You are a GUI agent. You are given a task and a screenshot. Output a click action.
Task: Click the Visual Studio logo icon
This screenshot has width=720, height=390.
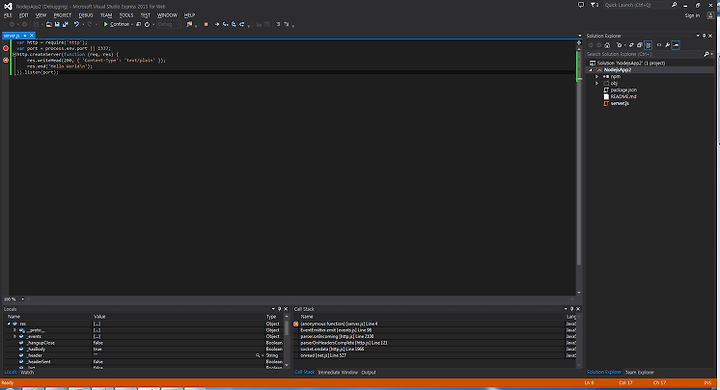(8, 6)
